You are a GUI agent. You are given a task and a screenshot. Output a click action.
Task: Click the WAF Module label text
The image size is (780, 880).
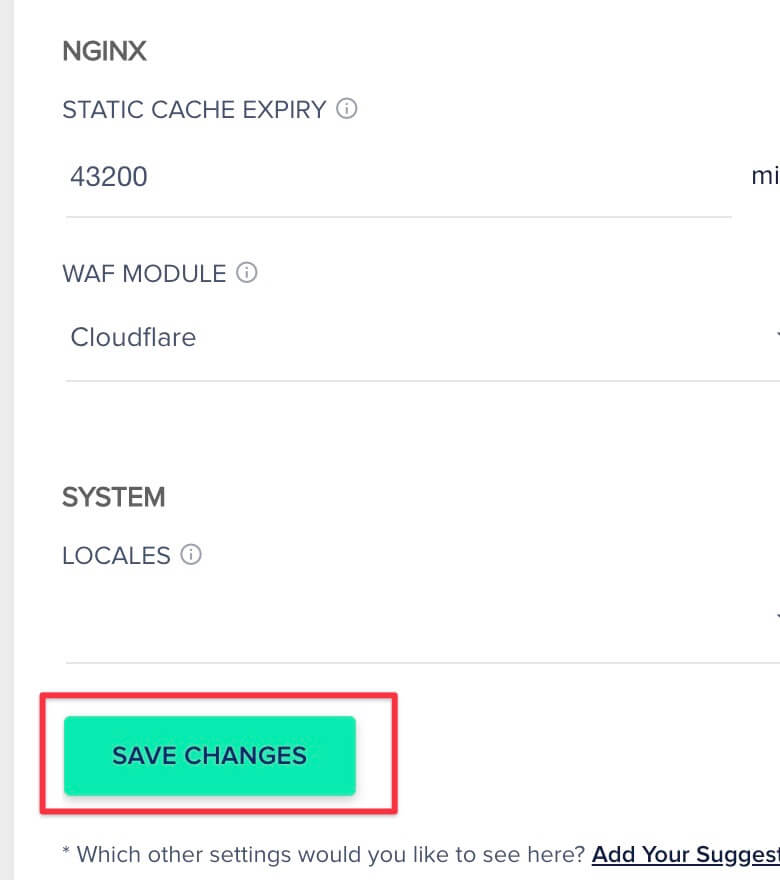pyautogui.click(x=144, y=274)
